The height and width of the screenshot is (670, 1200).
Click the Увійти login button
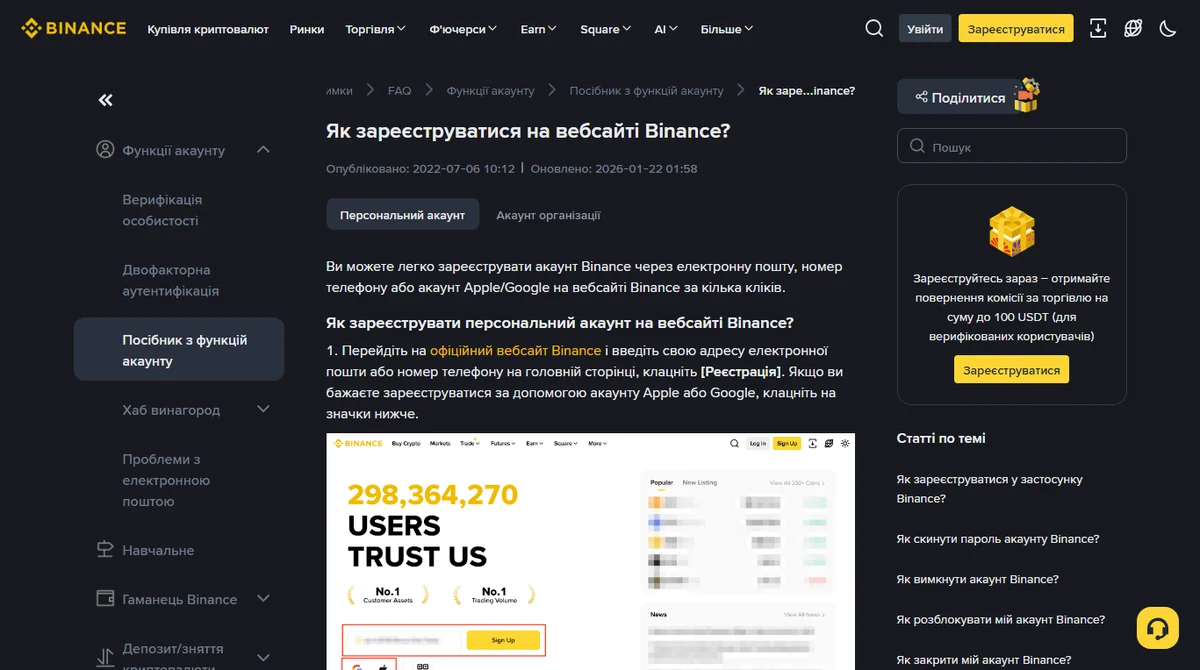pos(925,28)
